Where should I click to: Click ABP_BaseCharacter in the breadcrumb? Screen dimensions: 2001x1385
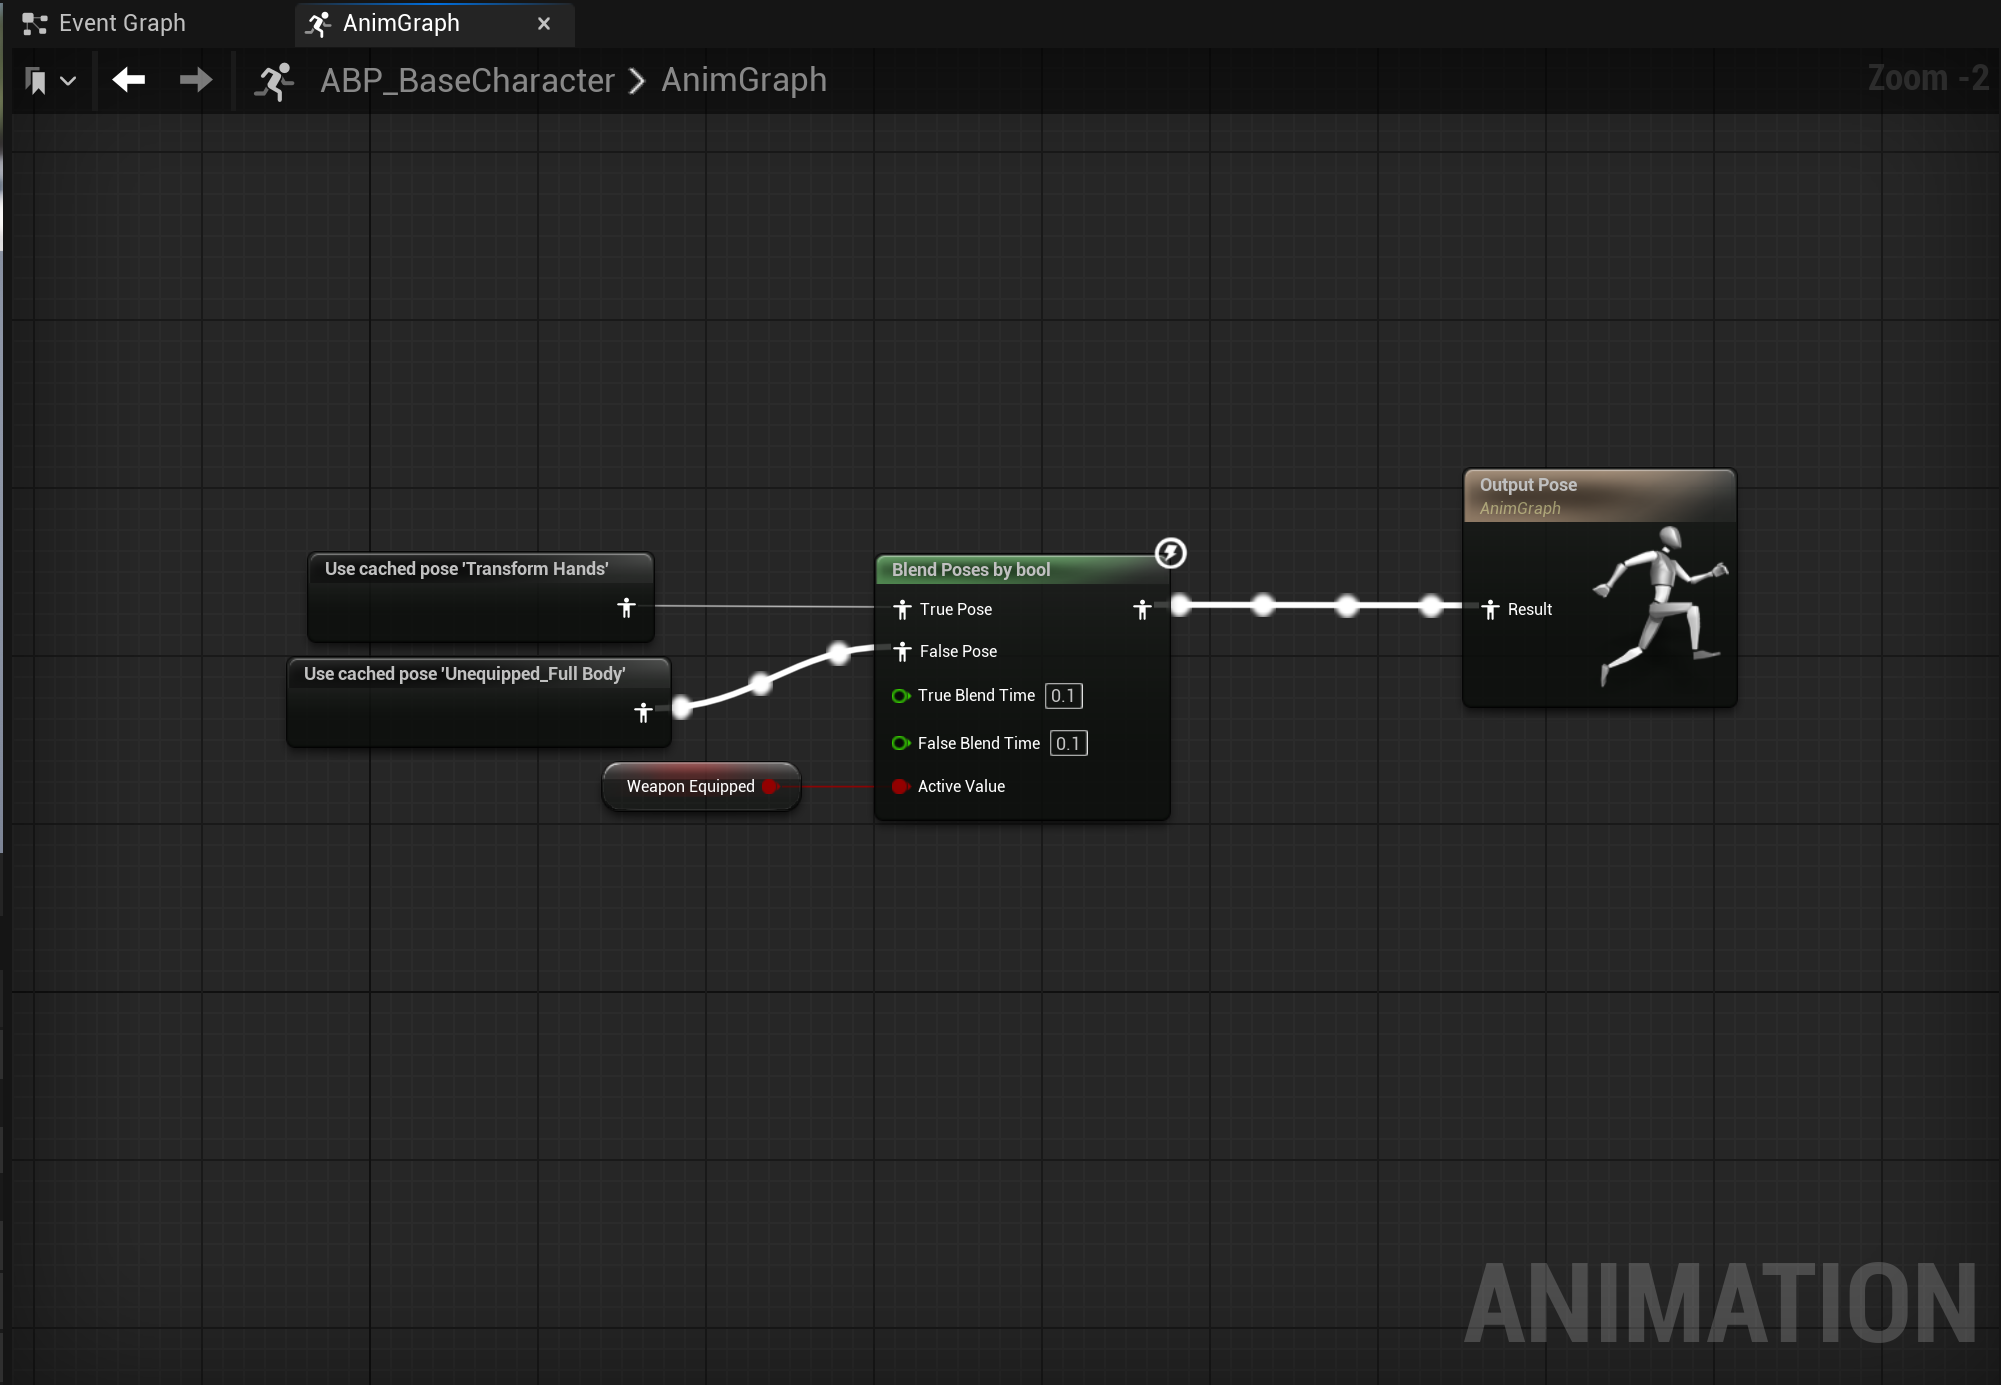(x=467, y=80)
